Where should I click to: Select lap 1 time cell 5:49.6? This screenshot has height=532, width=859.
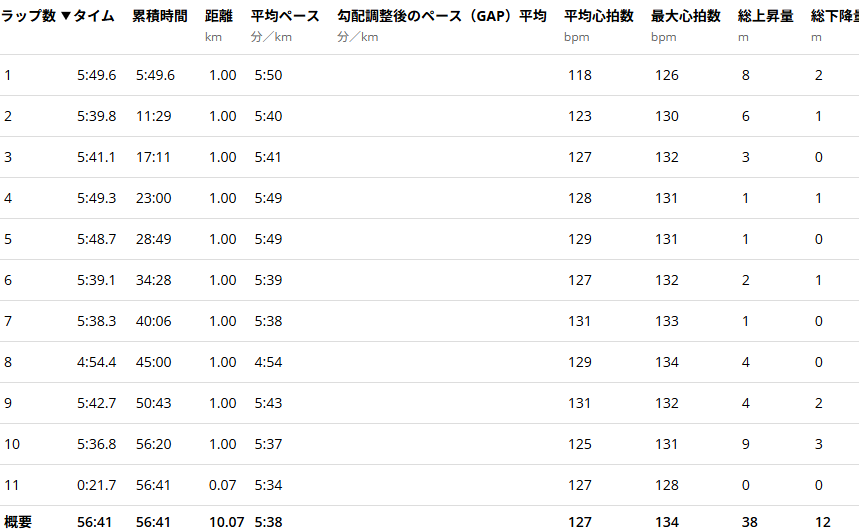click(96, 75)
